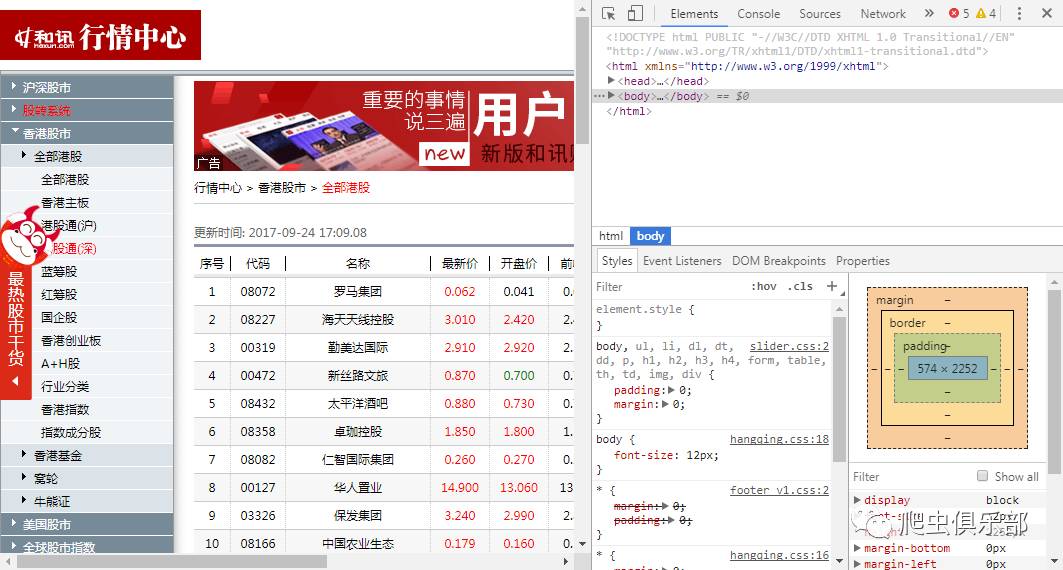Click the 香港主板 sidebar link

coord(65,203)
